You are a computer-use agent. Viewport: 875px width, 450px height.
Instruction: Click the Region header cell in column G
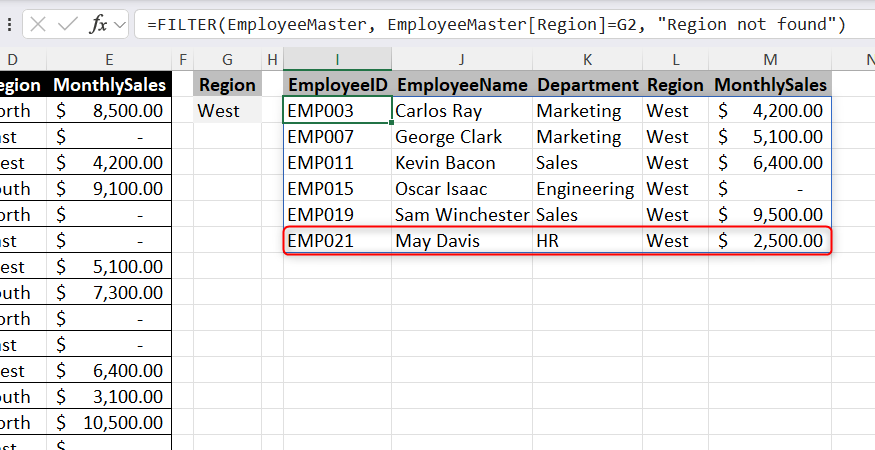227,85
